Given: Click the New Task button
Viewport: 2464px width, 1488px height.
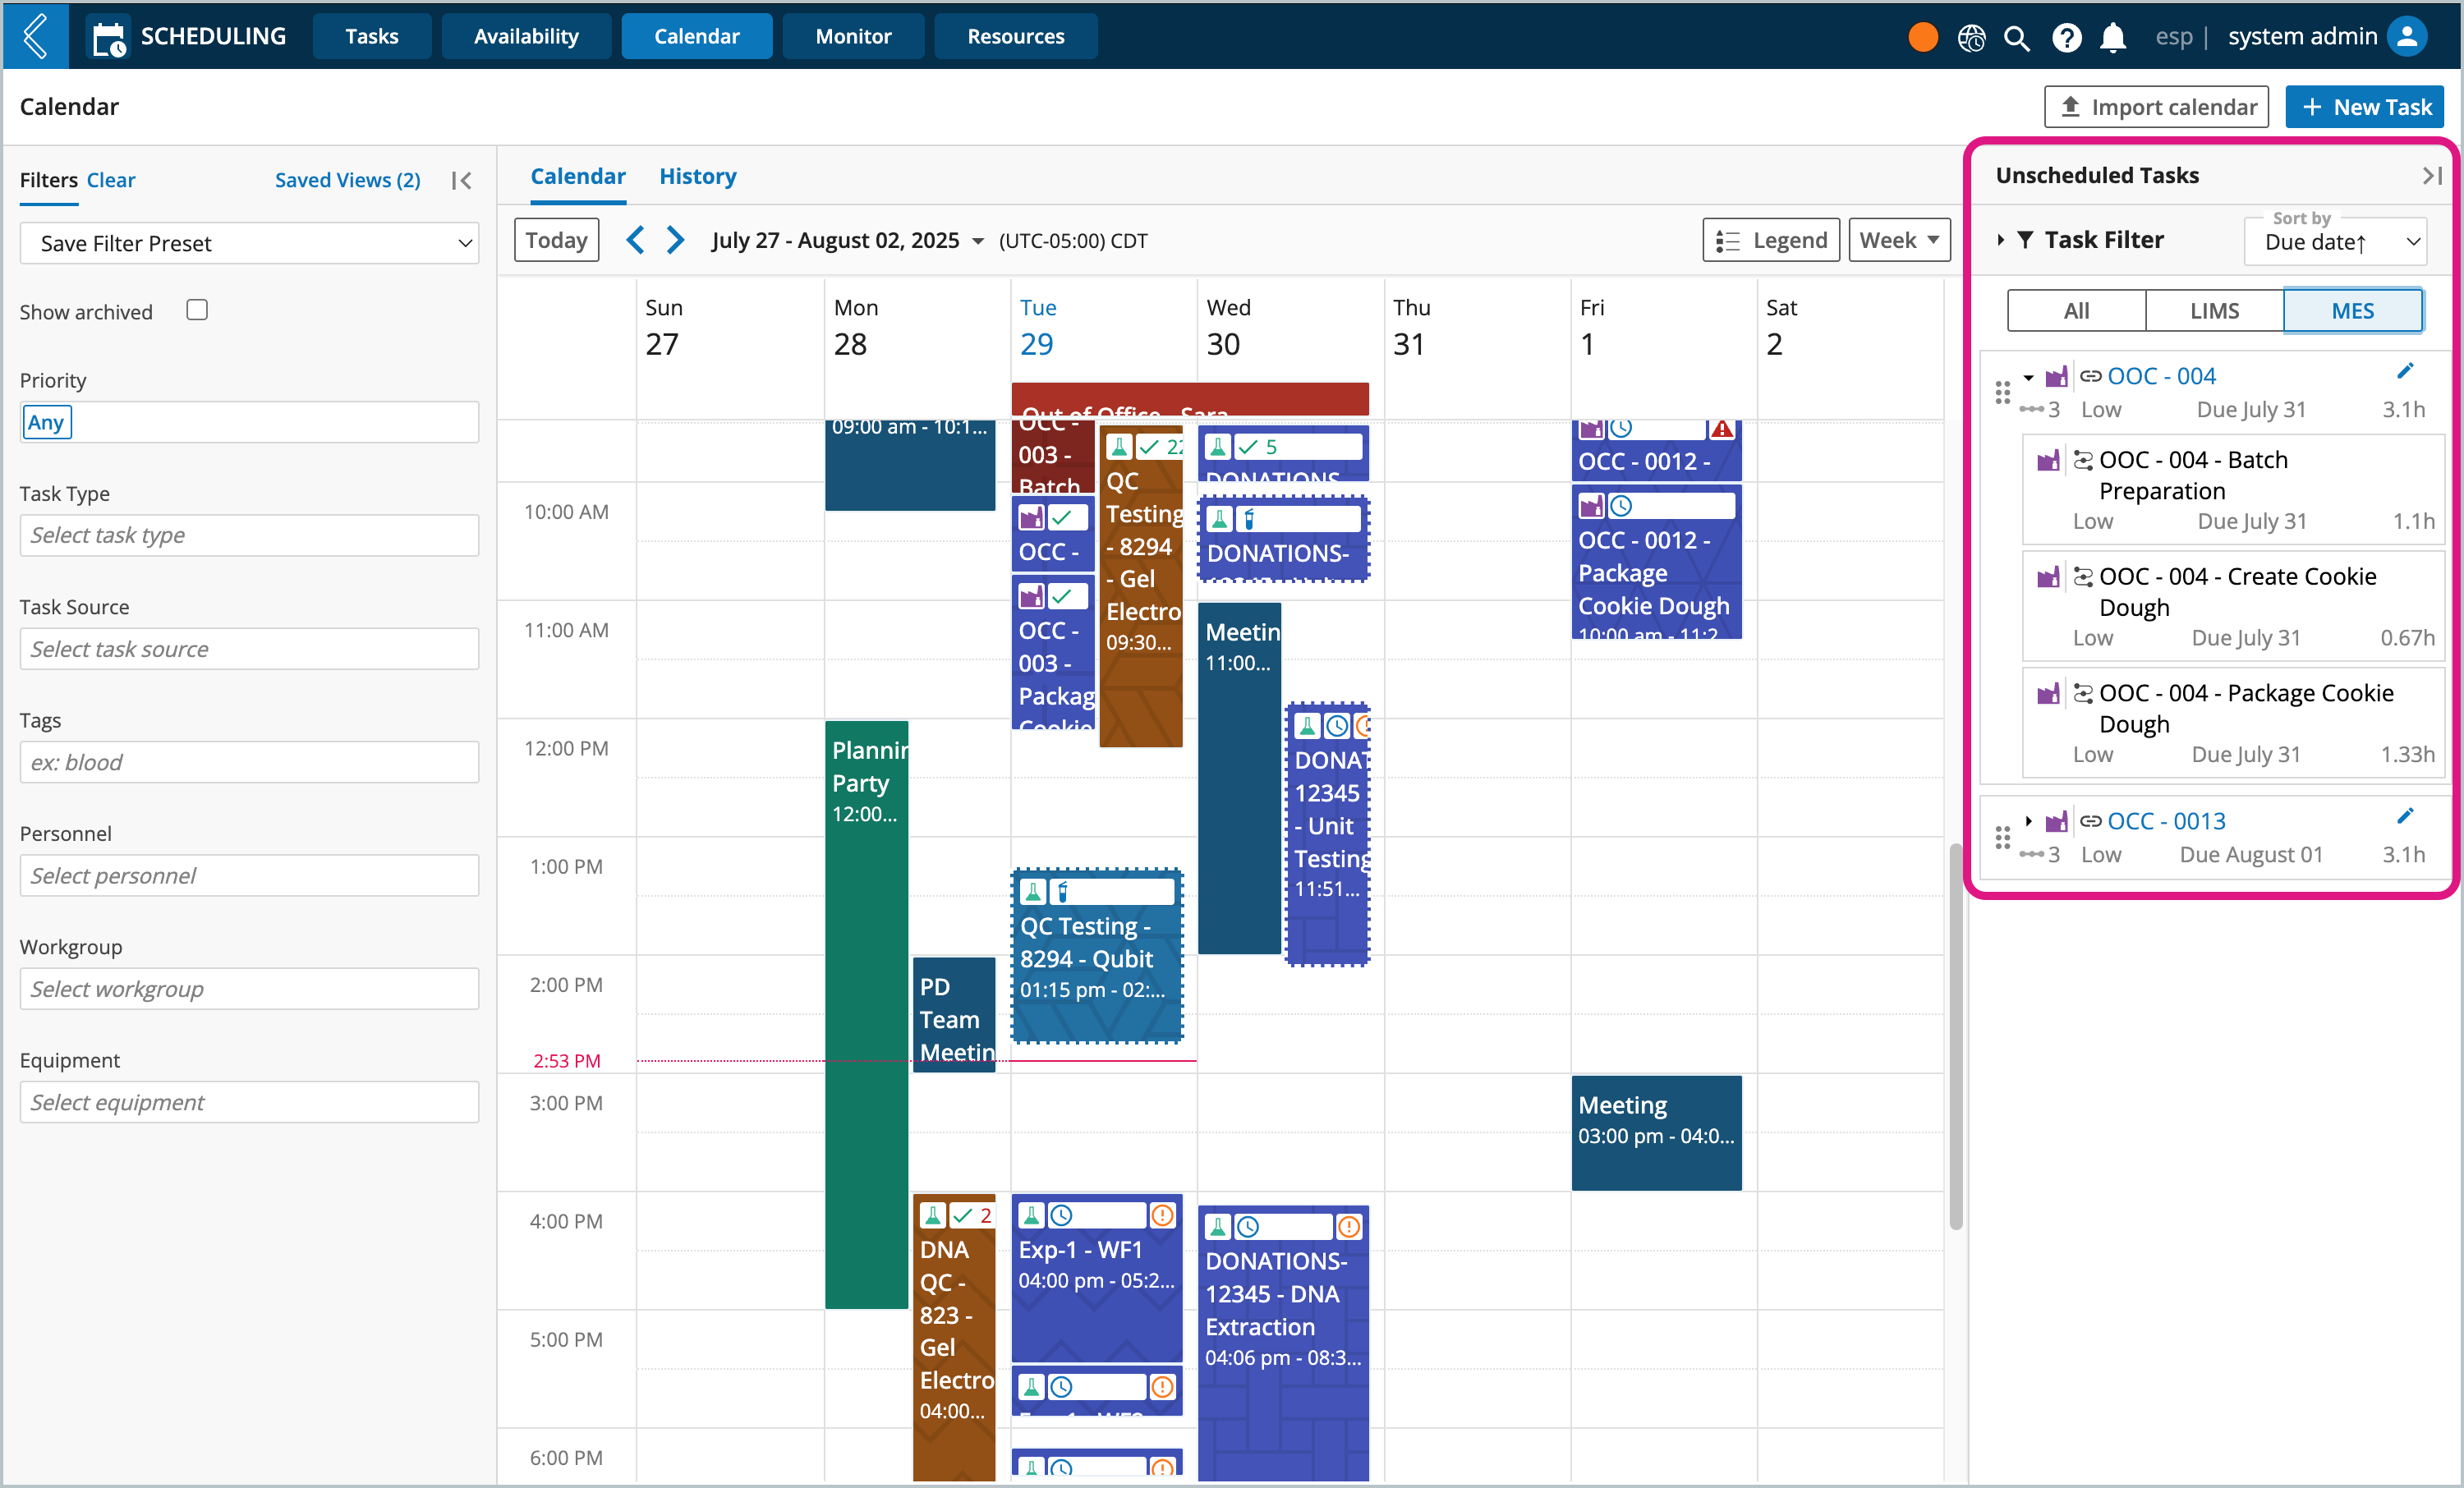Looking at the screenshot, I should pos(2364,107).
